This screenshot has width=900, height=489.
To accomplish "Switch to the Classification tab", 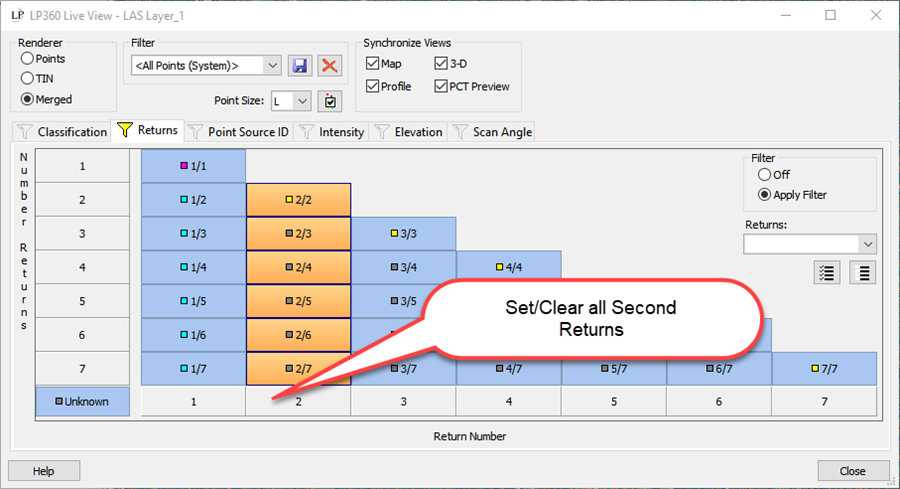I will pyautogui.click(x=61, y=132).
